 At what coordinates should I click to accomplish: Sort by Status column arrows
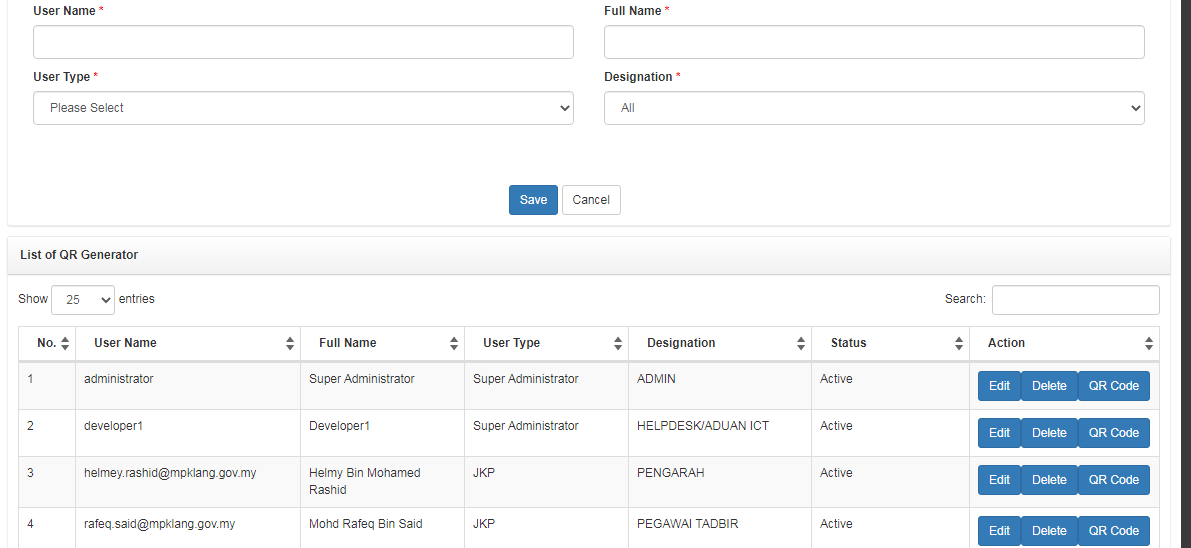(959, 343)
